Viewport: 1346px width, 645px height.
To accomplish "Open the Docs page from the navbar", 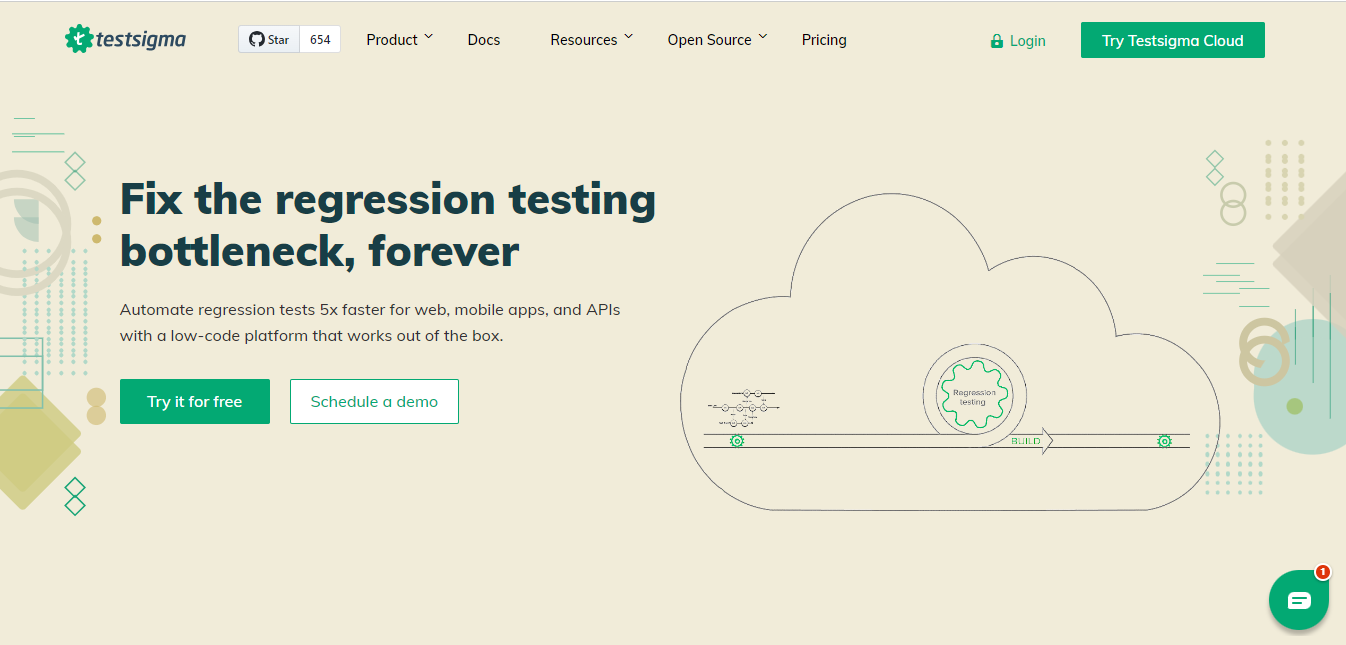I will 483,39.
